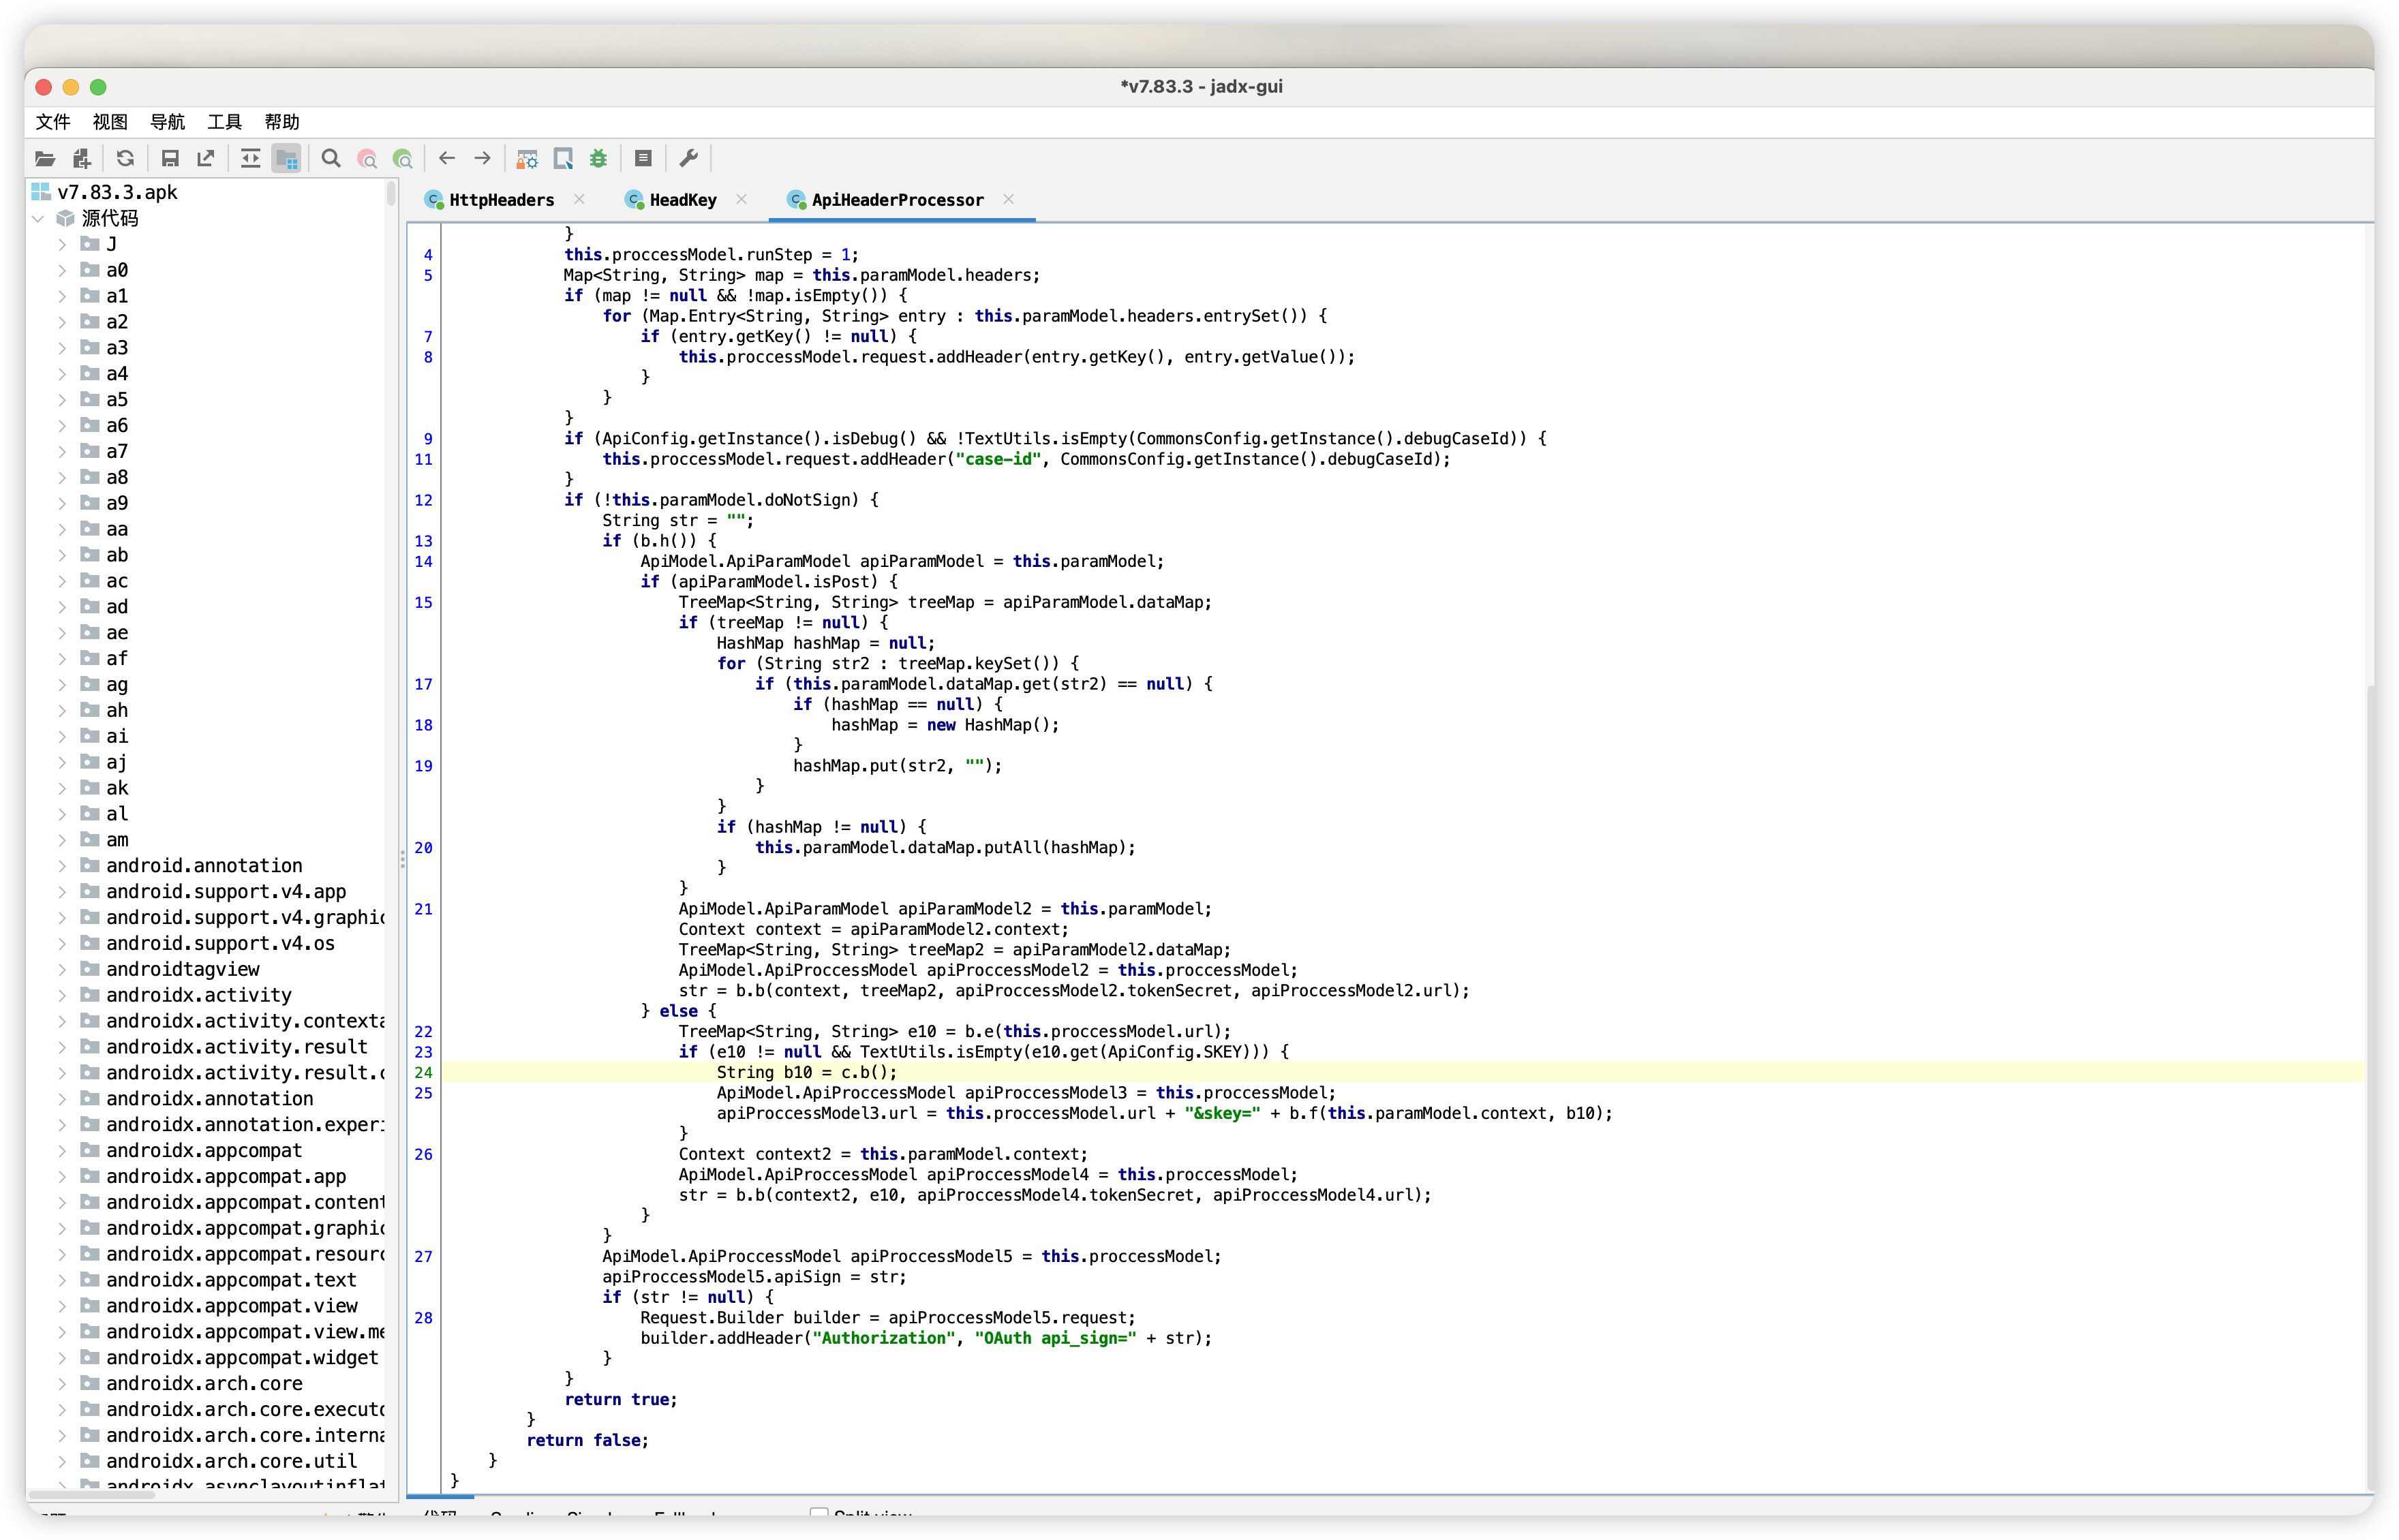Click the 源代码 source cube icon
Screen dimensions: 2399x1540
(66, 218)
